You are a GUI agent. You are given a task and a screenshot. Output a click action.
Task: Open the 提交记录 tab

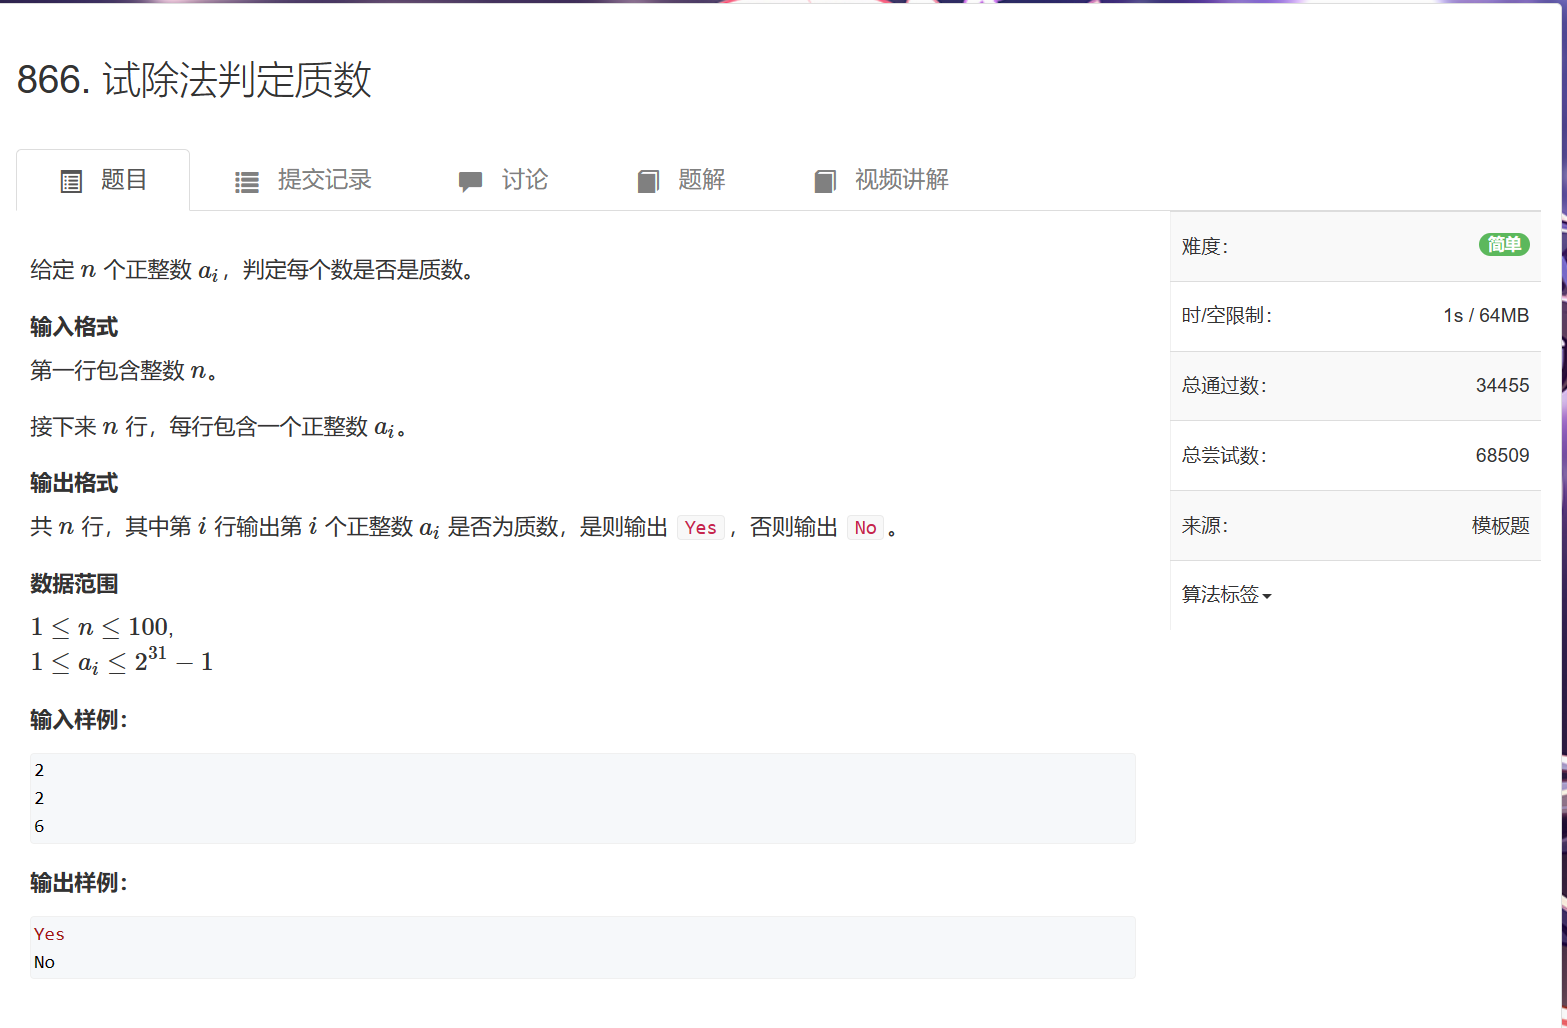pyautogui.click(x=324, y=180)
